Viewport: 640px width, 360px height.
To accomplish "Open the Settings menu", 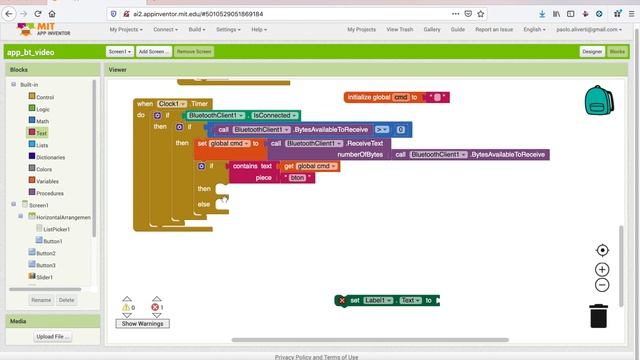I will [228, 29].
